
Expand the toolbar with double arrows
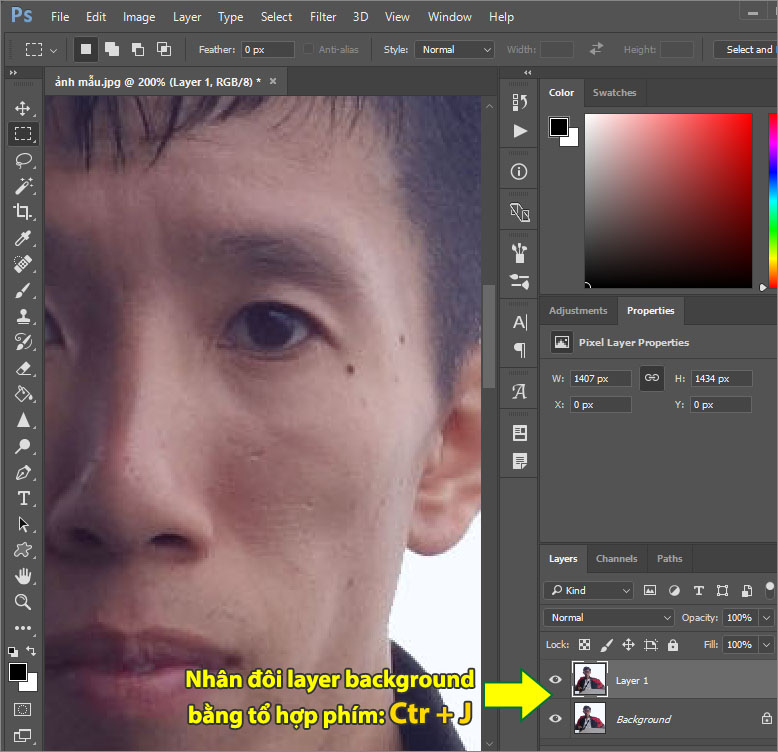13,73
